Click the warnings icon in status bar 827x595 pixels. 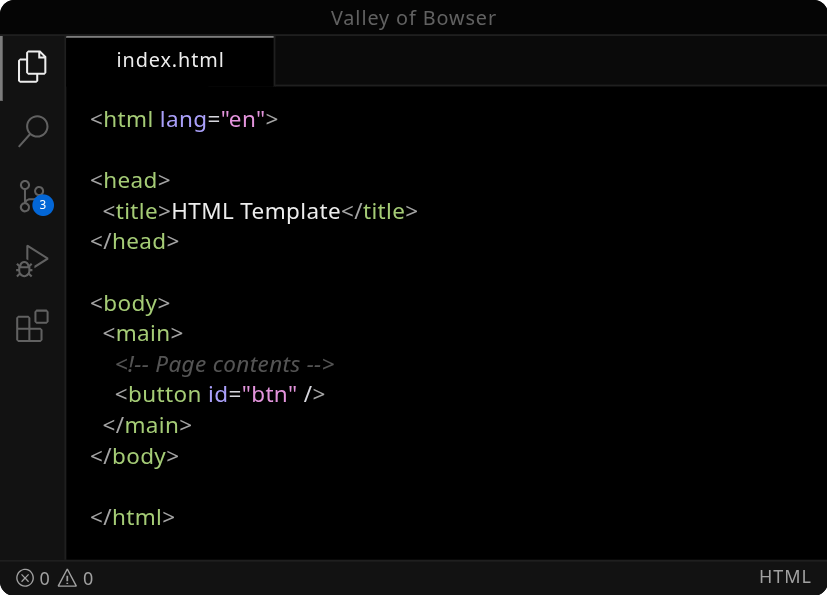[77, 578]
